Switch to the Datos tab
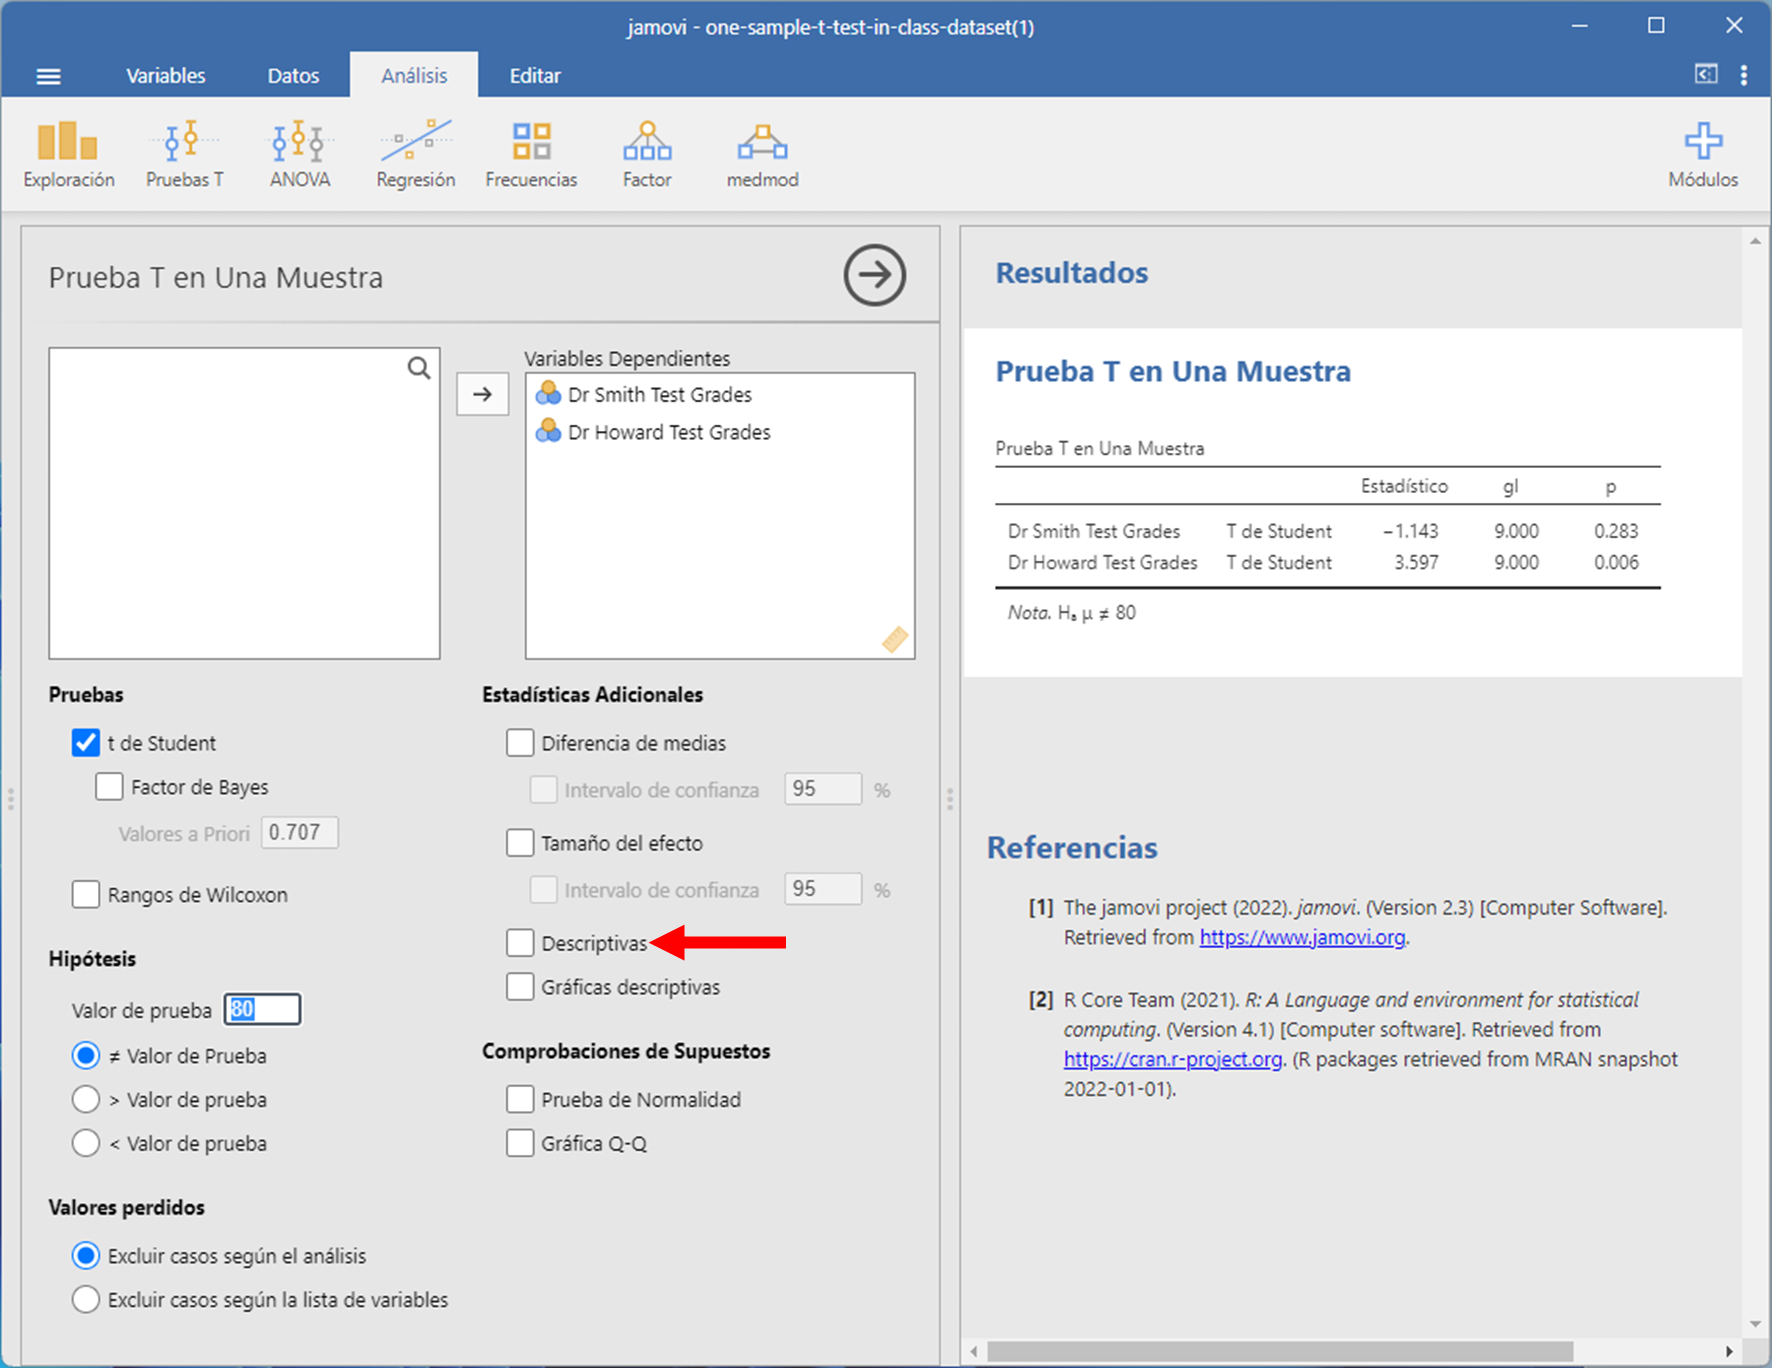Screen dimensions: 1772x1368 (293, 76)
